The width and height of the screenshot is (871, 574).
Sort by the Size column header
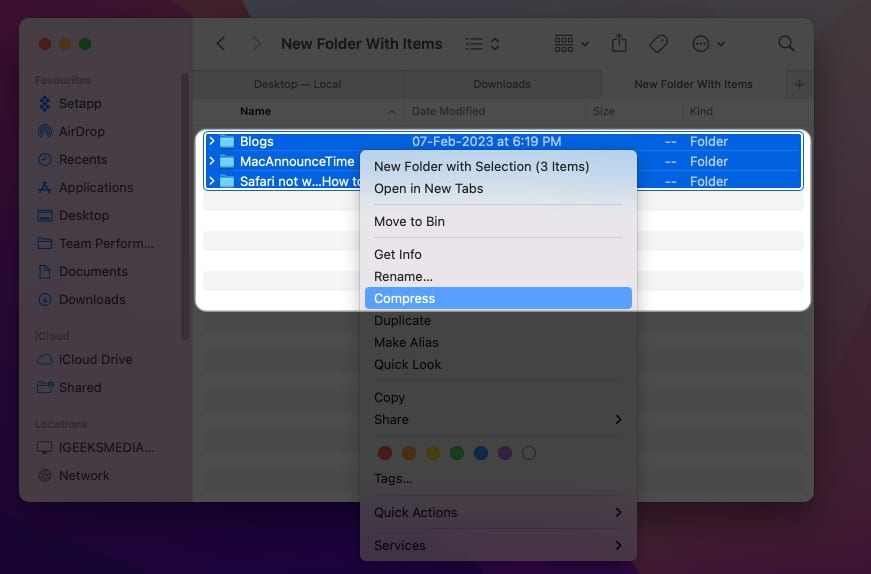pyautogui.click(x=603, y=111)
